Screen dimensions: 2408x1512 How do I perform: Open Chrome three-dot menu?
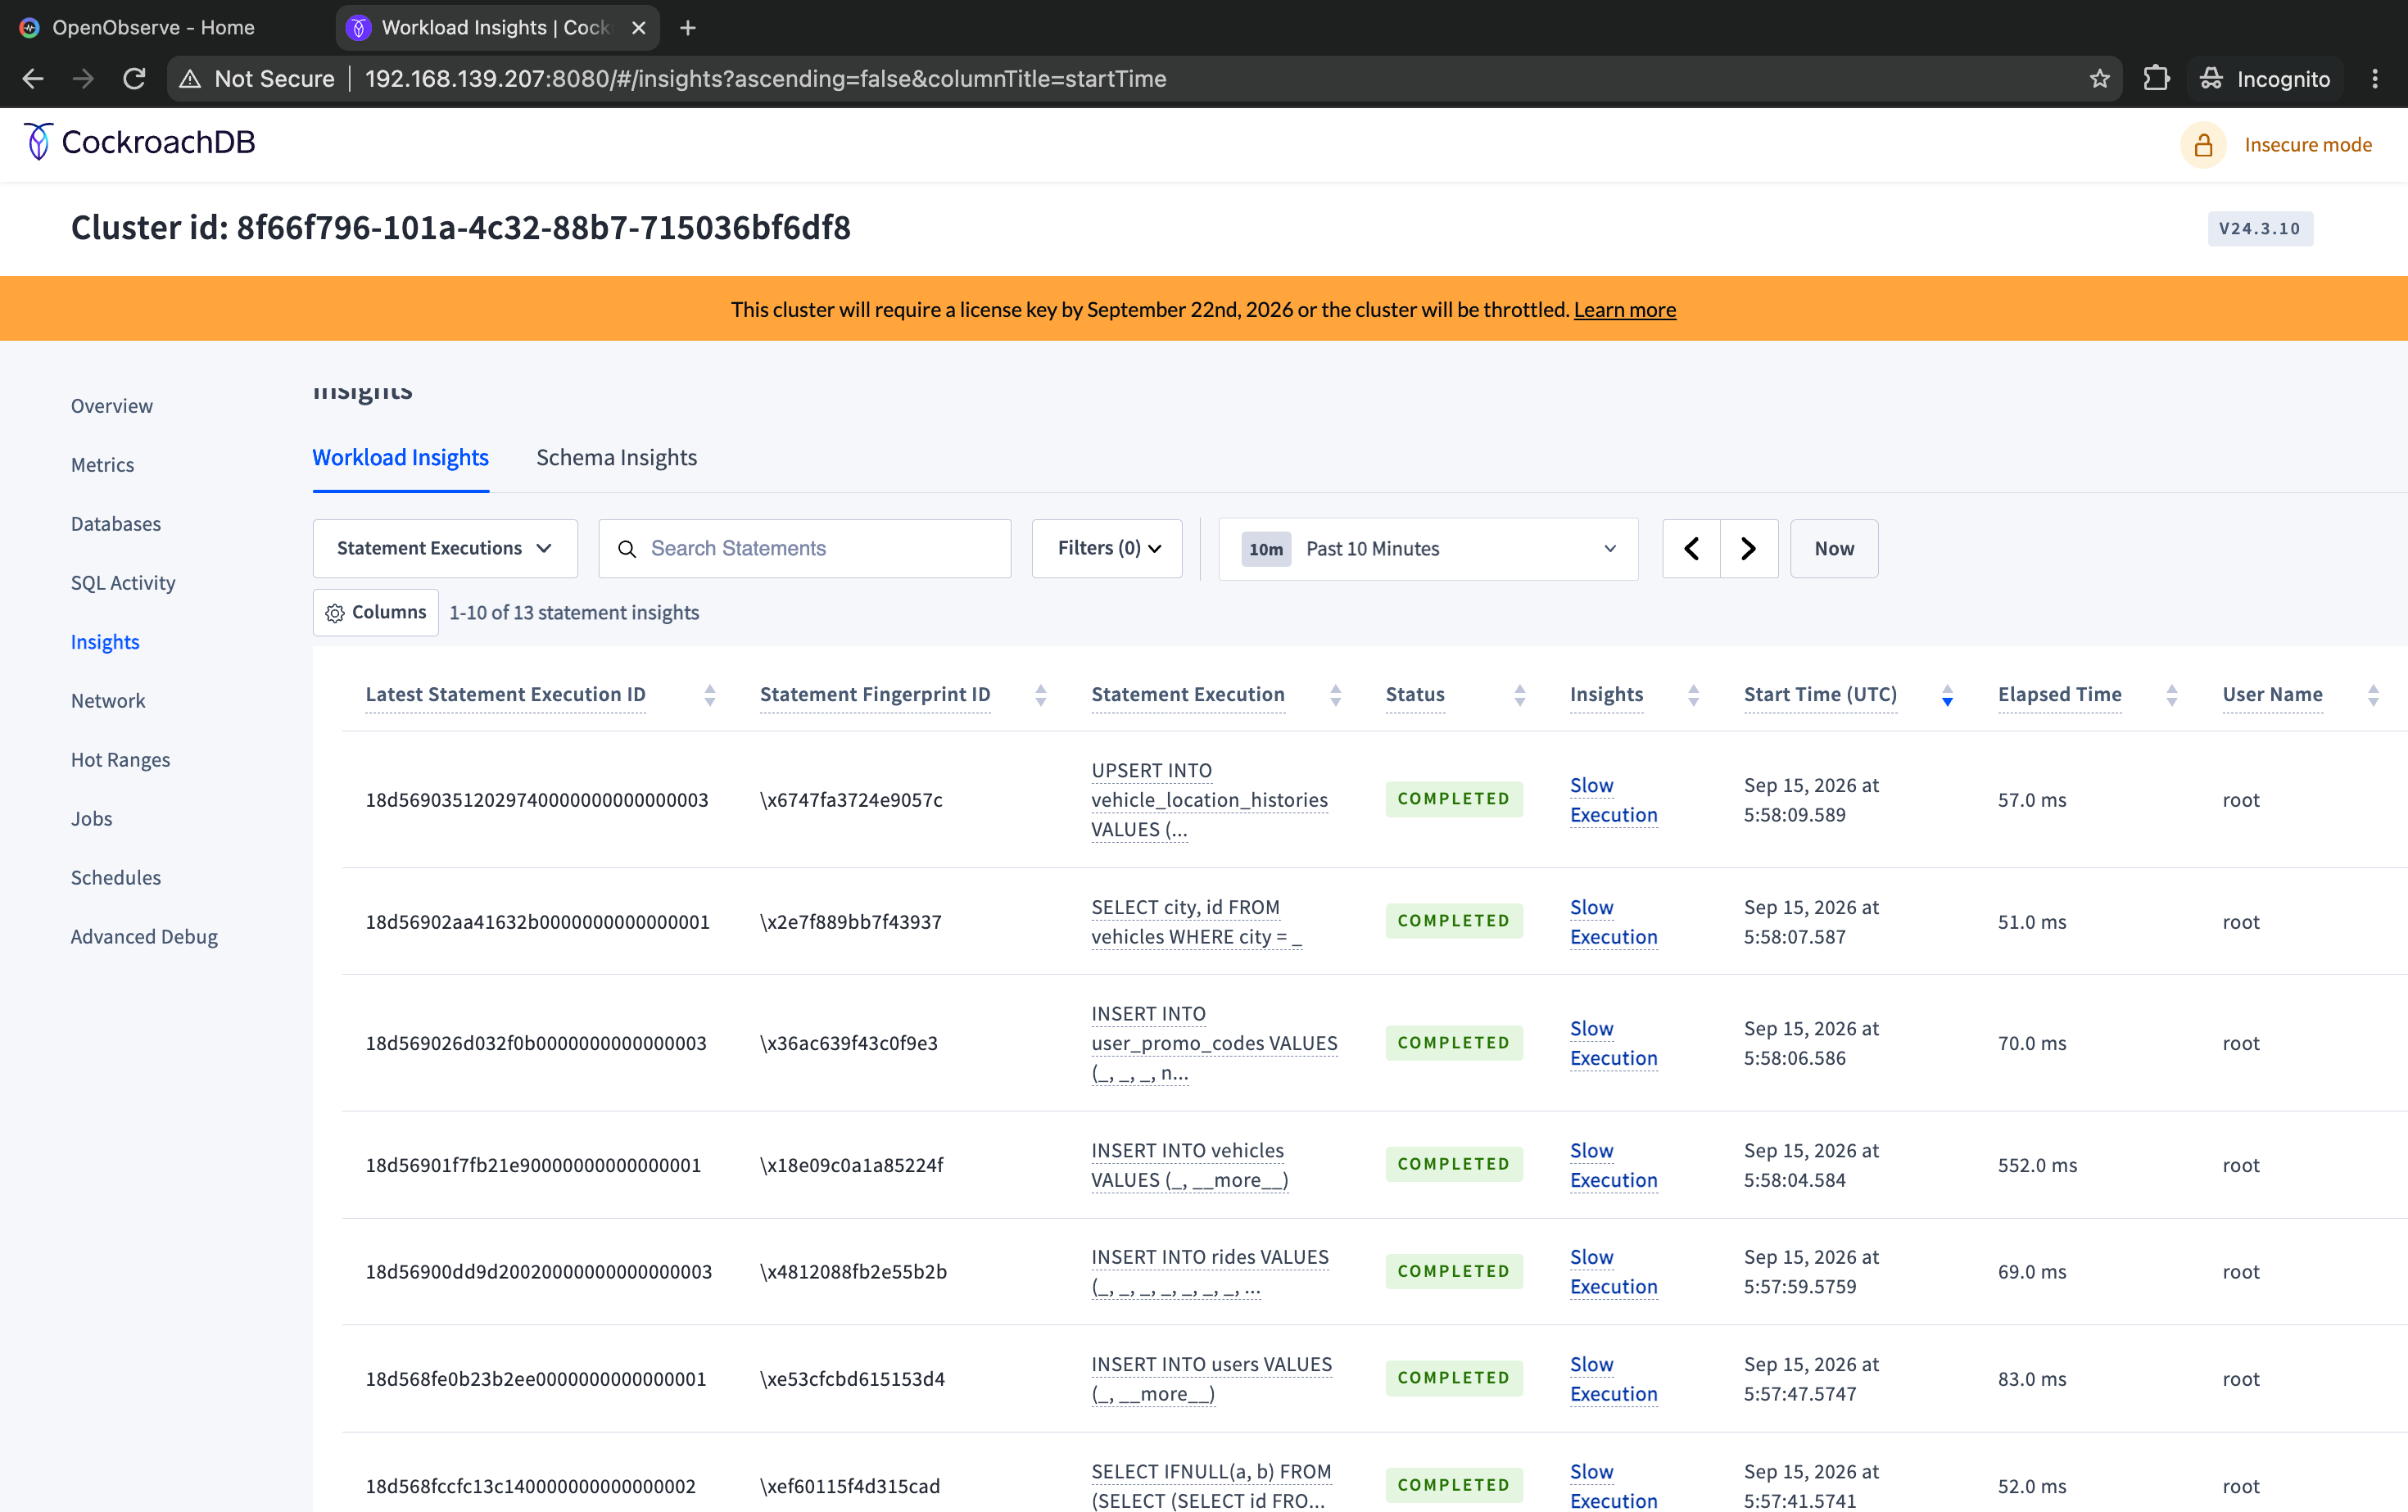(x=2375, y=79)
